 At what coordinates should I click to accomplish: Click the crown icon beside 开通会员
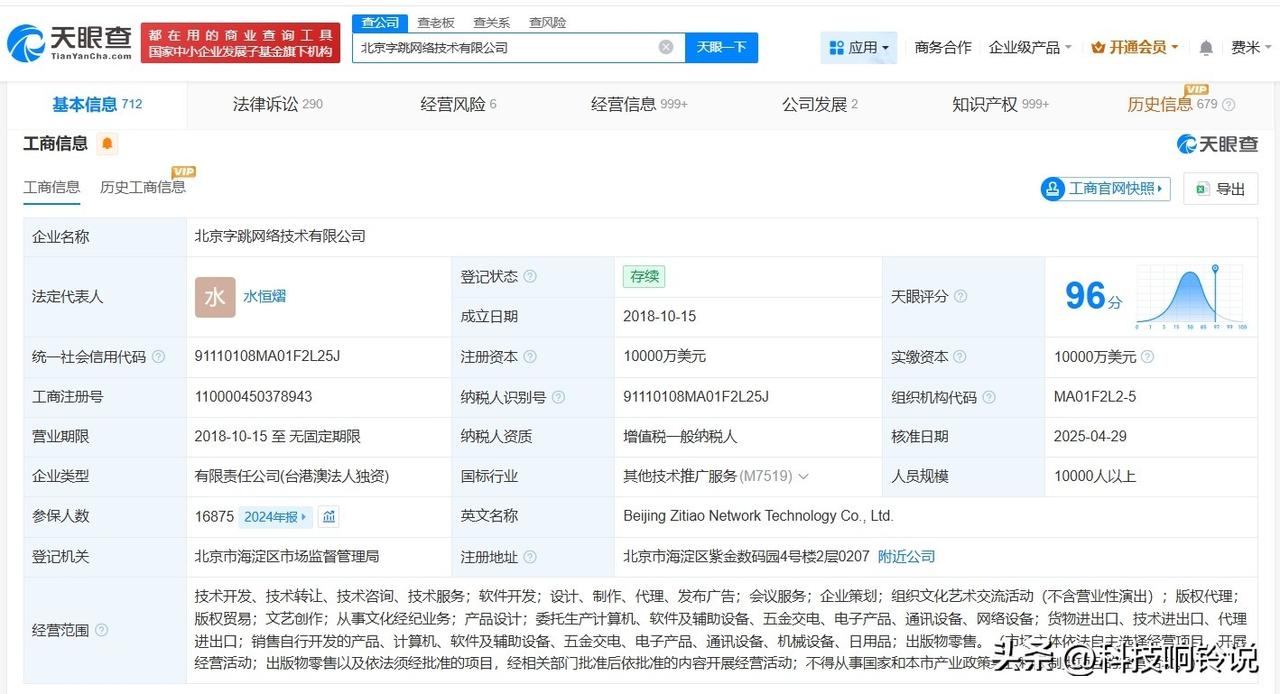(x=1098, y=47)
